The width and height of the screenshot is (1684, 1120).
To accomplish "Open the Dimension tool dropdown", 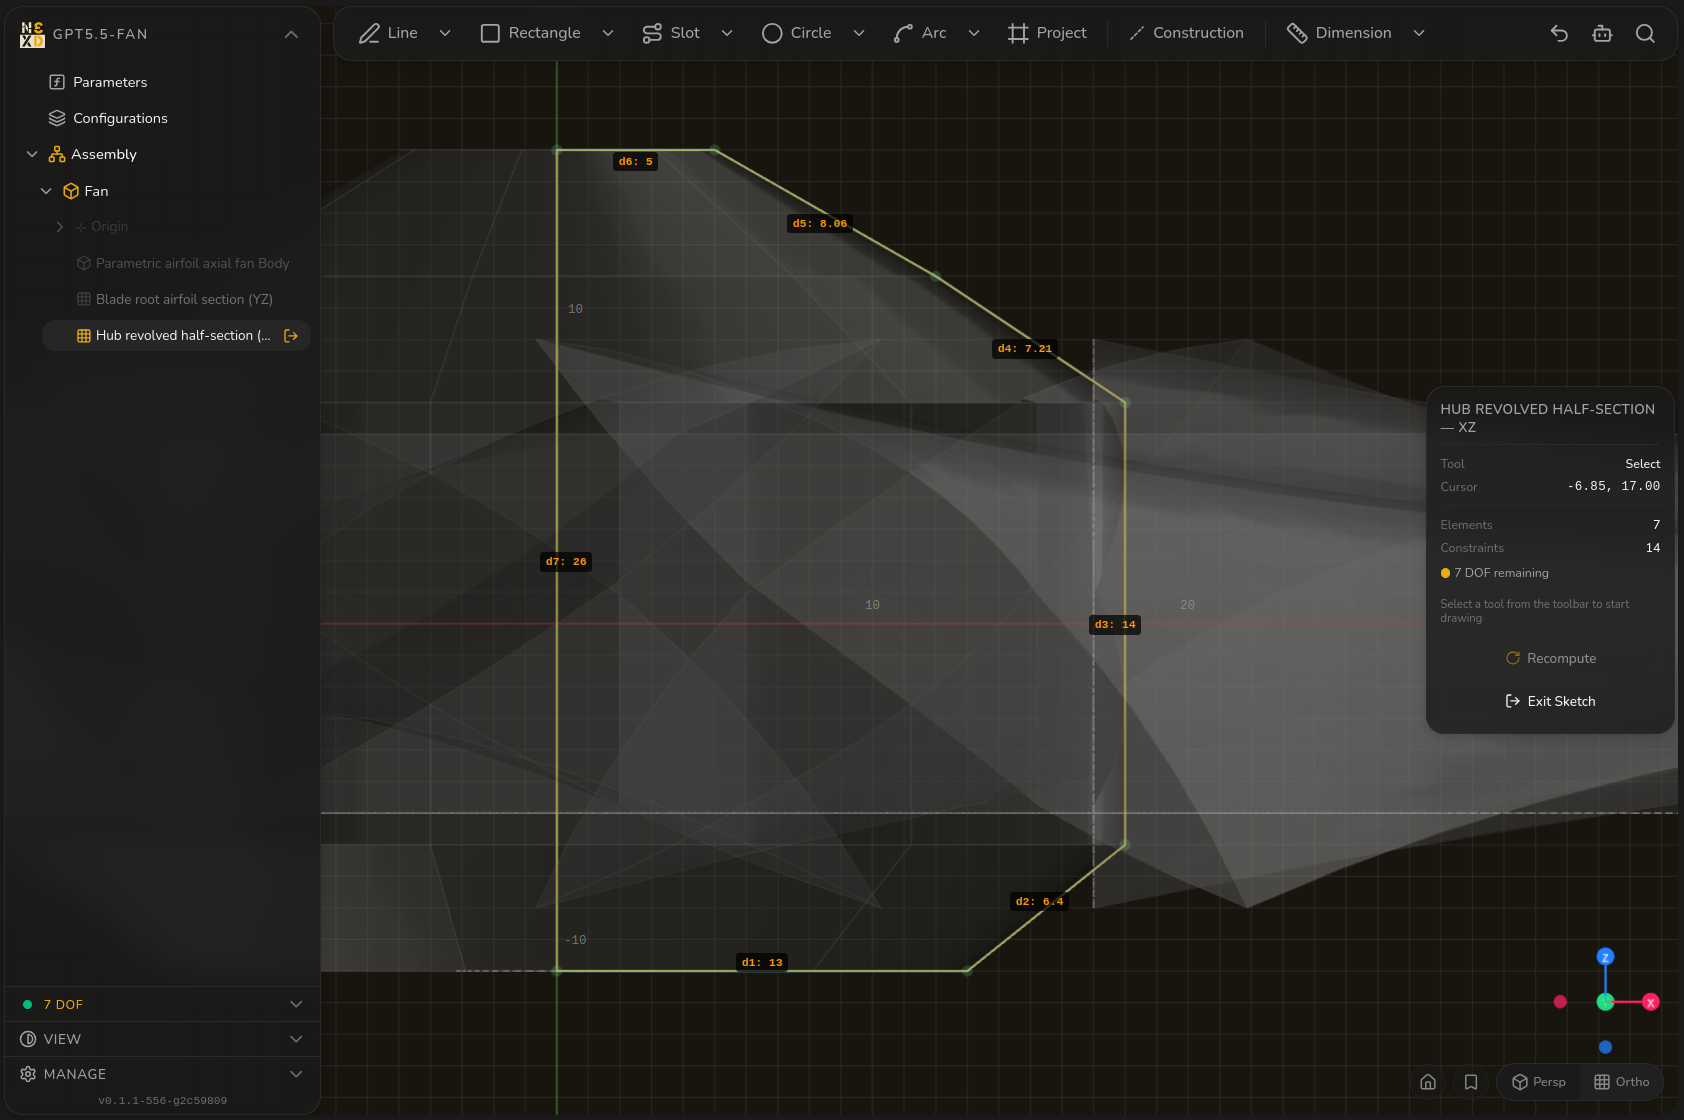I will coord(1419,33).
